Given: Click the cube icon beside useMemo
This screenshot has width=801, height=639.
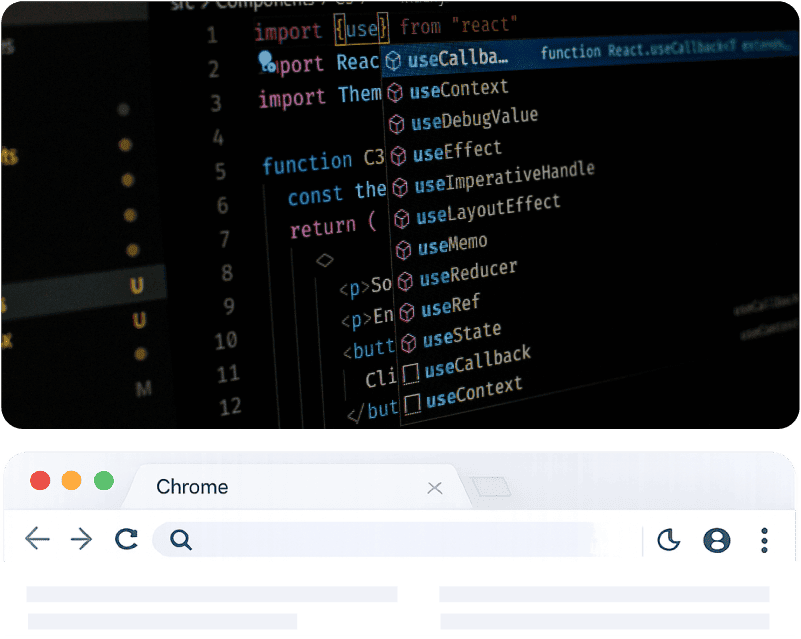Looking at the screenshot, I should 403,249.
